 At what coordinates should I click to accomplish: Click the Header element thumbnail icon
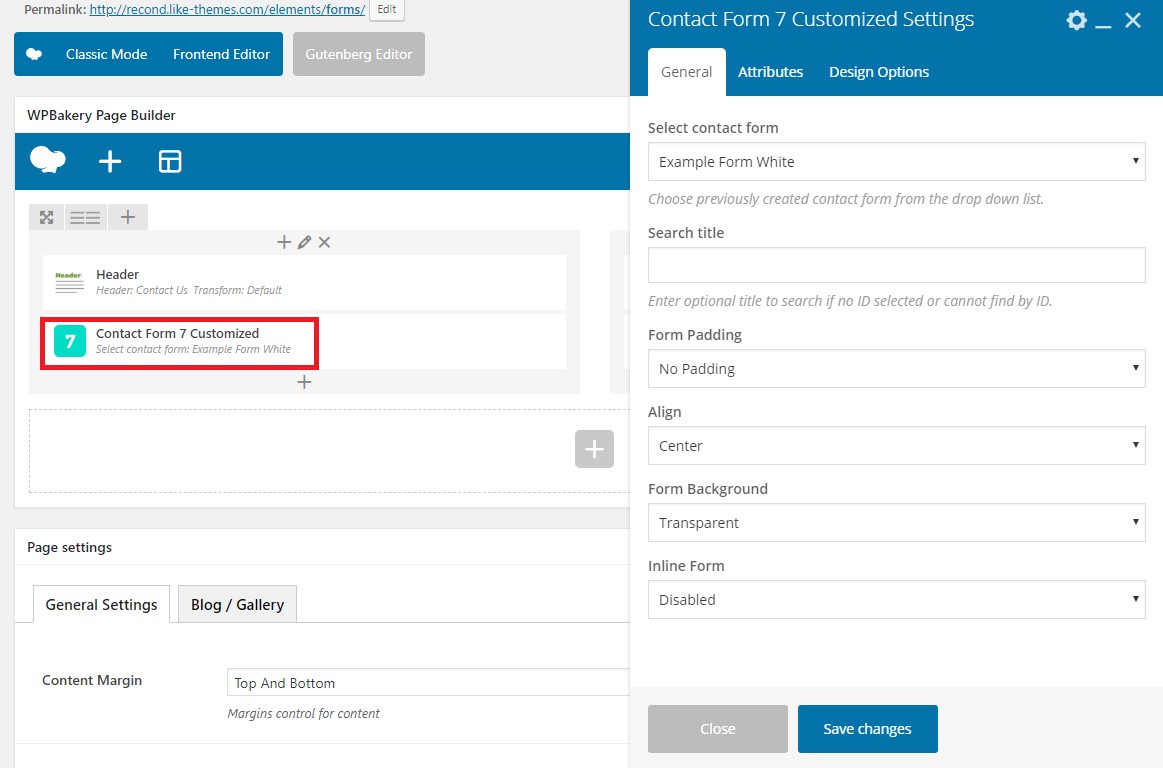tap(69, 283)
